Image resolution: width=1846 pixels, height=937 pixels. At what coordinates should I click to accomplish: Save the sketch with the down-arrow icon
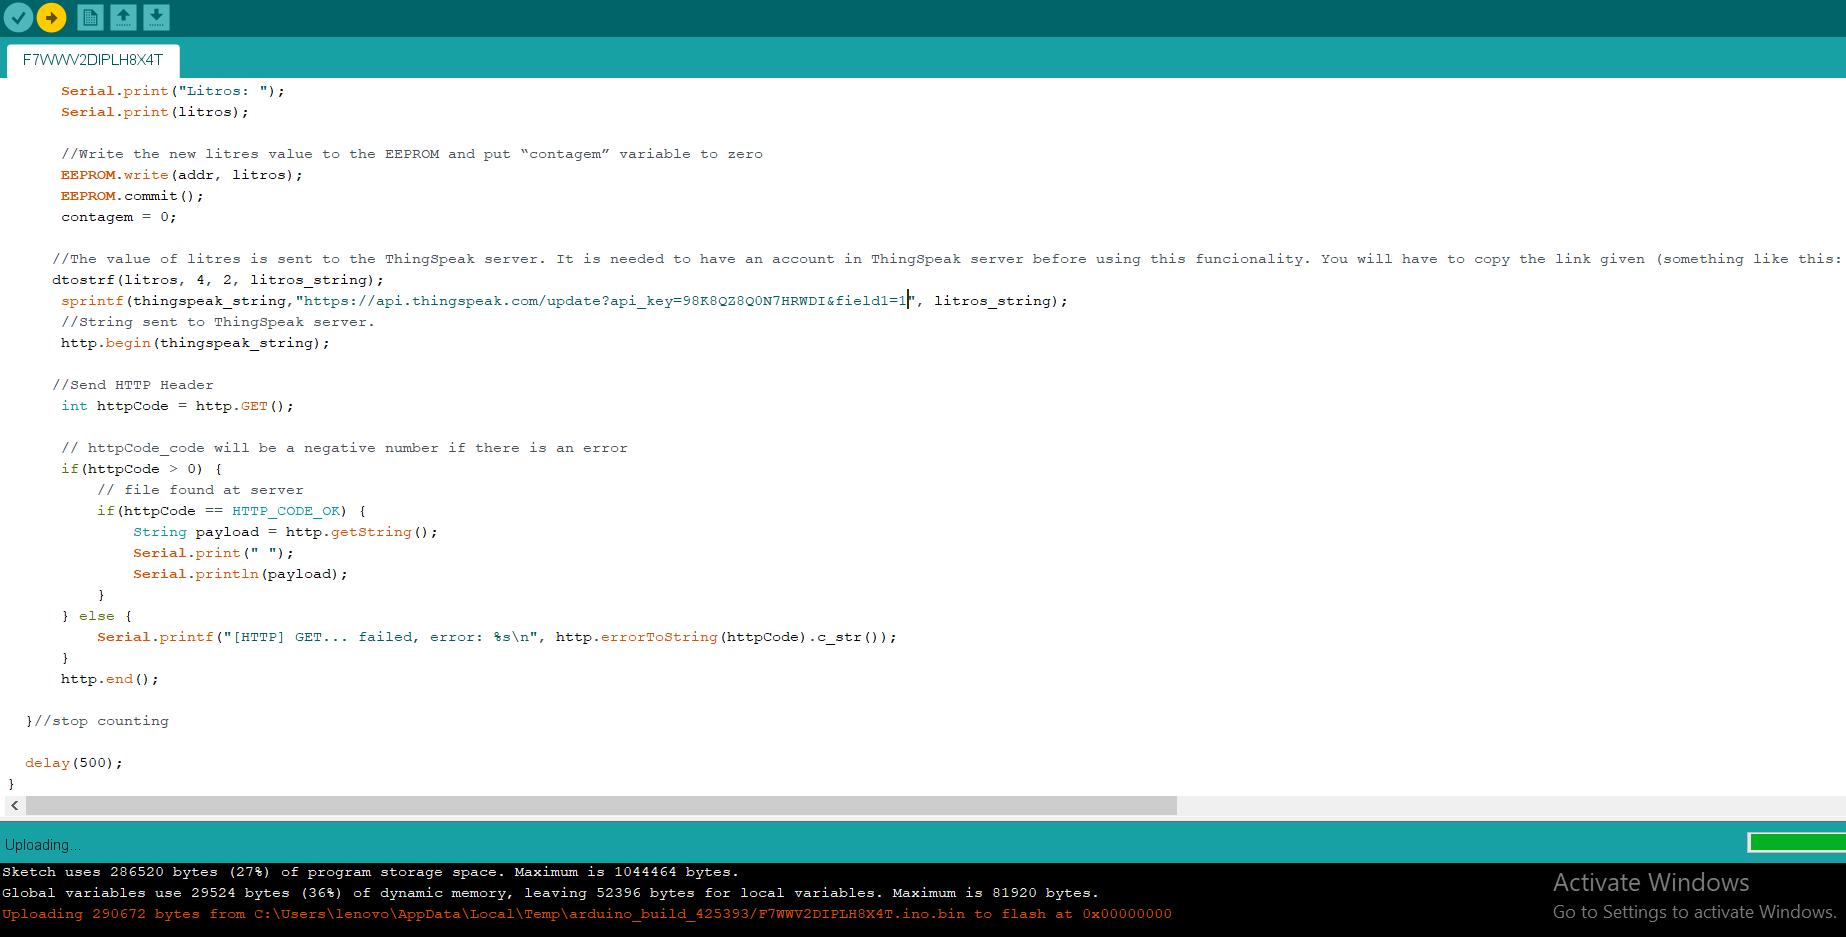point(156,17)
